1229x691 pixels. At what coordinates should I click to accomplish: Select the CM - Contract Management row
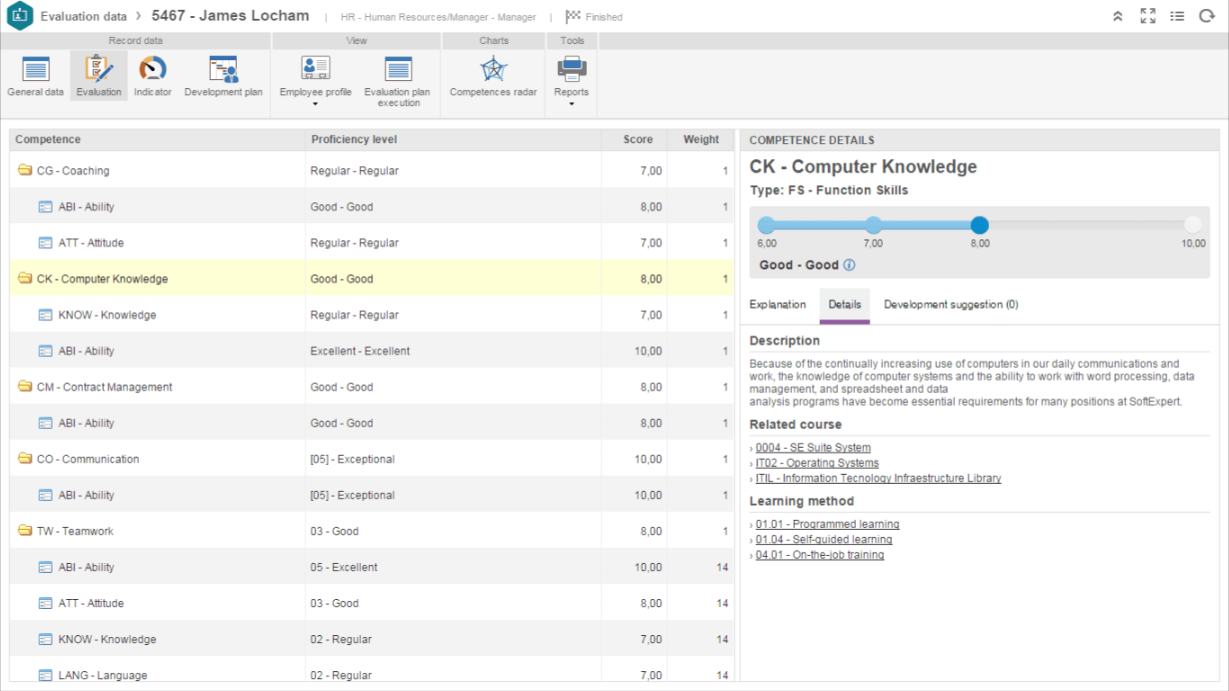point(372,387)
